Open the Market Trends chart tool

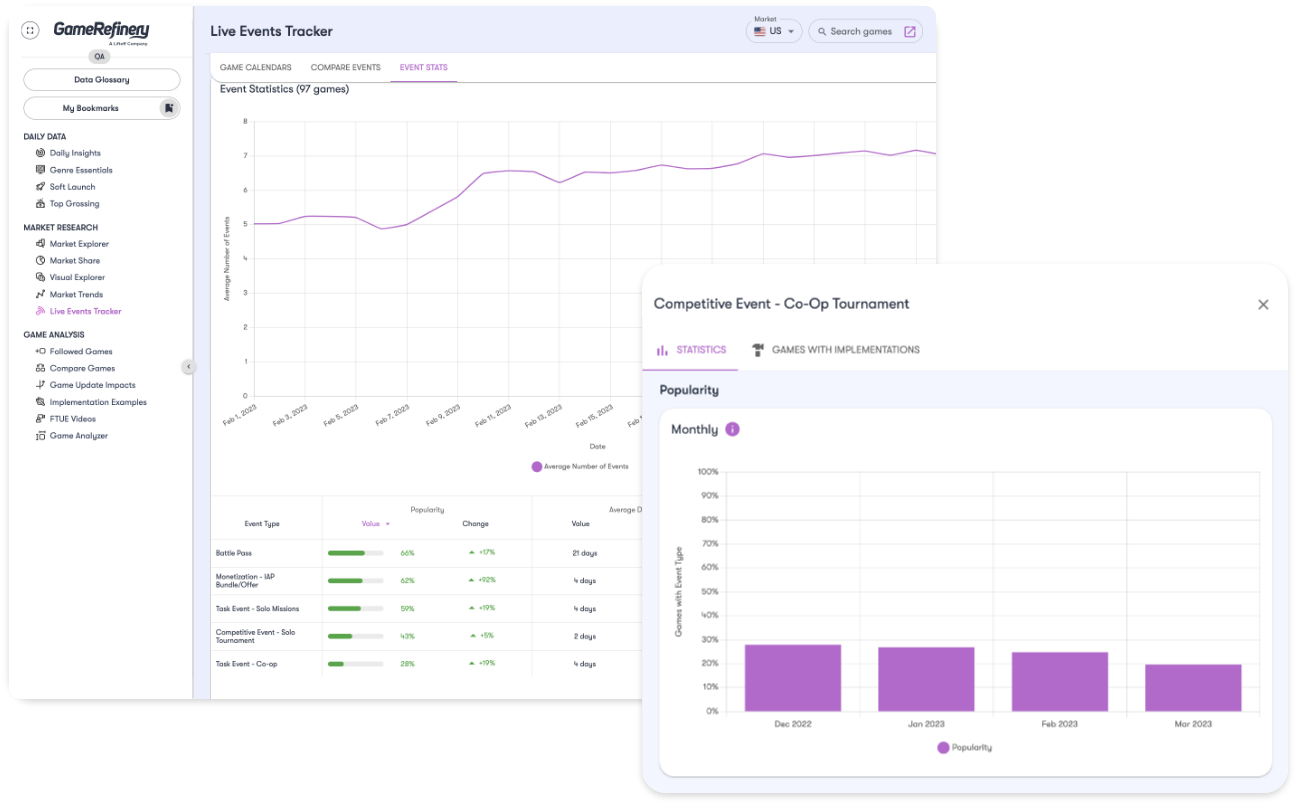point(74,294)
